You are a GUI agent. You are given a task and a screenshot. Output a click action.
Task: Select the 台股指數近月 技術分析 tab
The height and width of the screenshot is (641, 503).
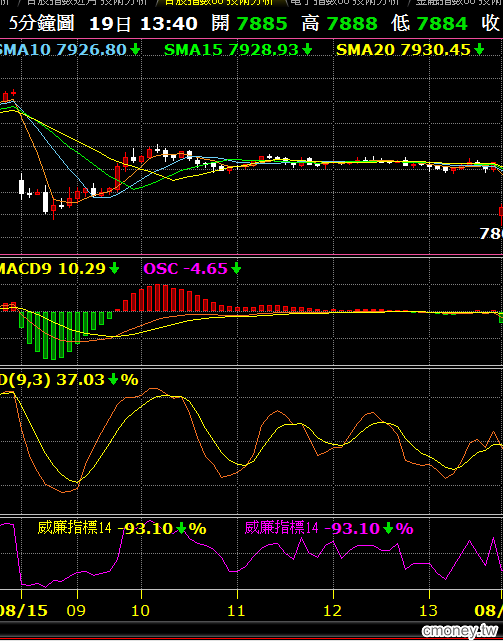click(x=87, y=2)
